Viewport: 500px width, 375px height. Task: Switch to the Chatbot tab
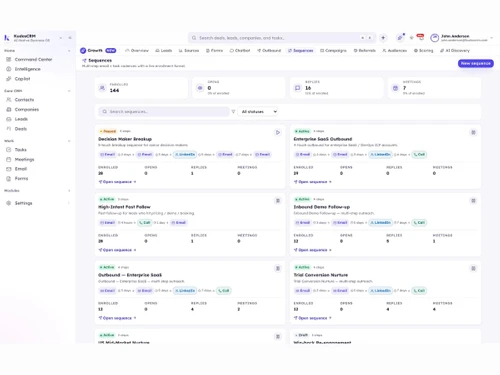point(240,51)
